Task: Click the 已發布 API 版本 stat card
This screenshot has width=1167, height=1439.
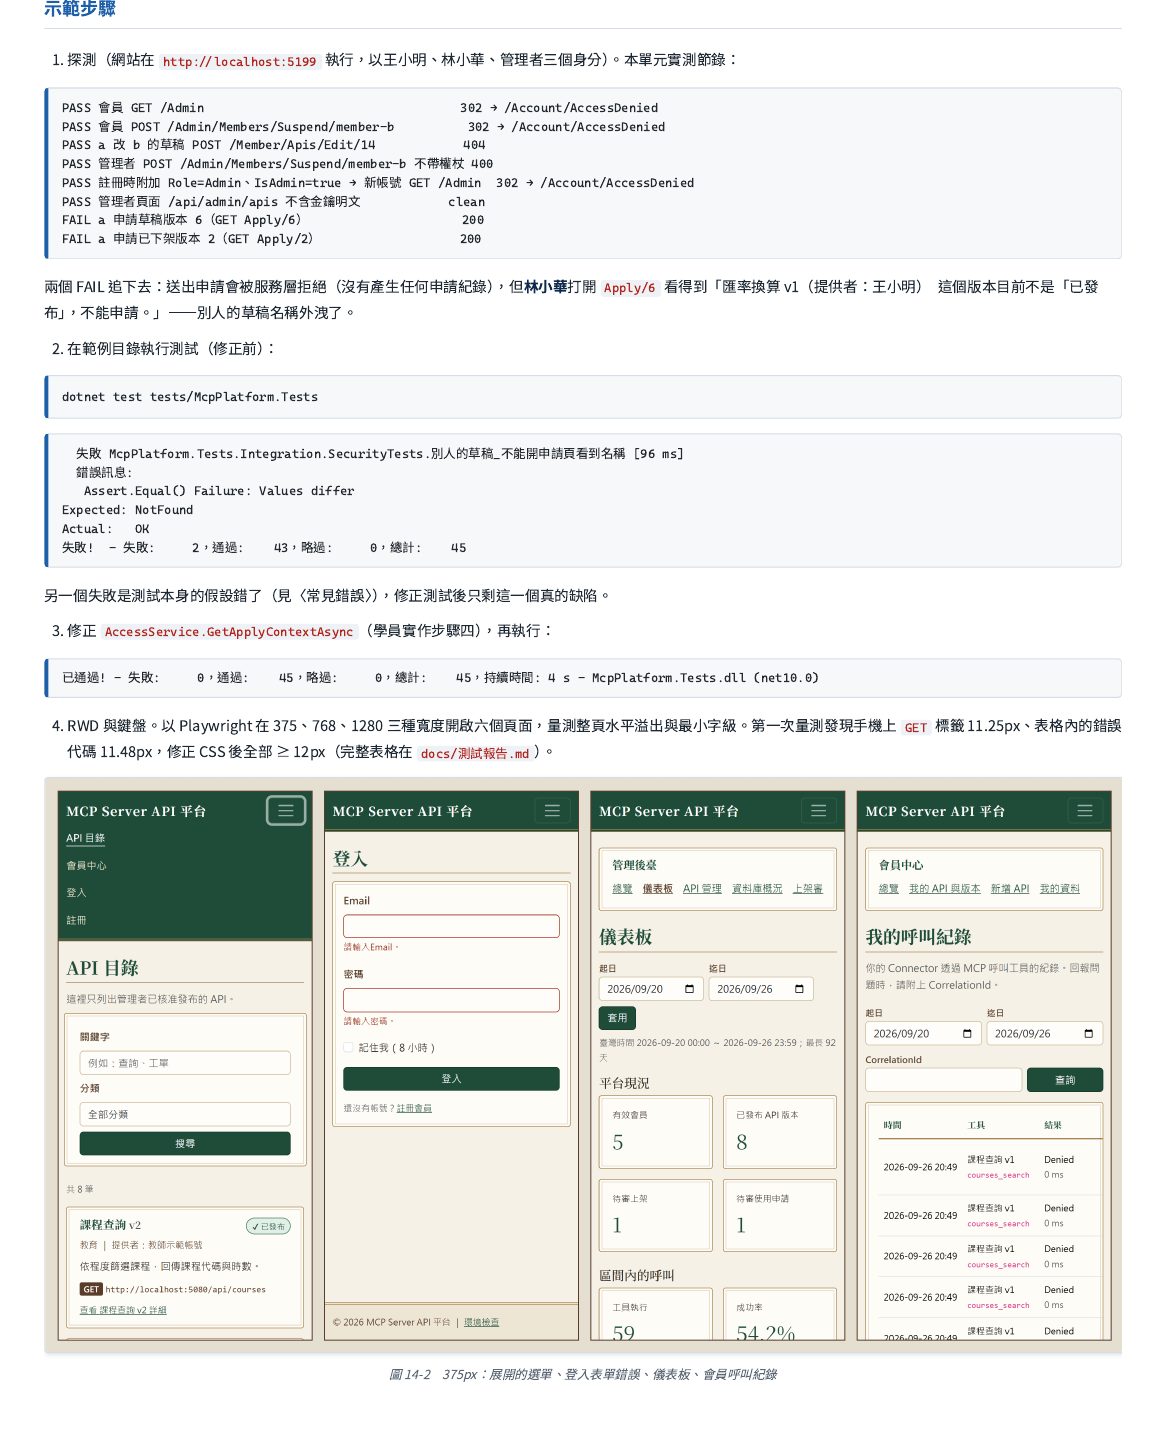Action: pos(780,1131)
